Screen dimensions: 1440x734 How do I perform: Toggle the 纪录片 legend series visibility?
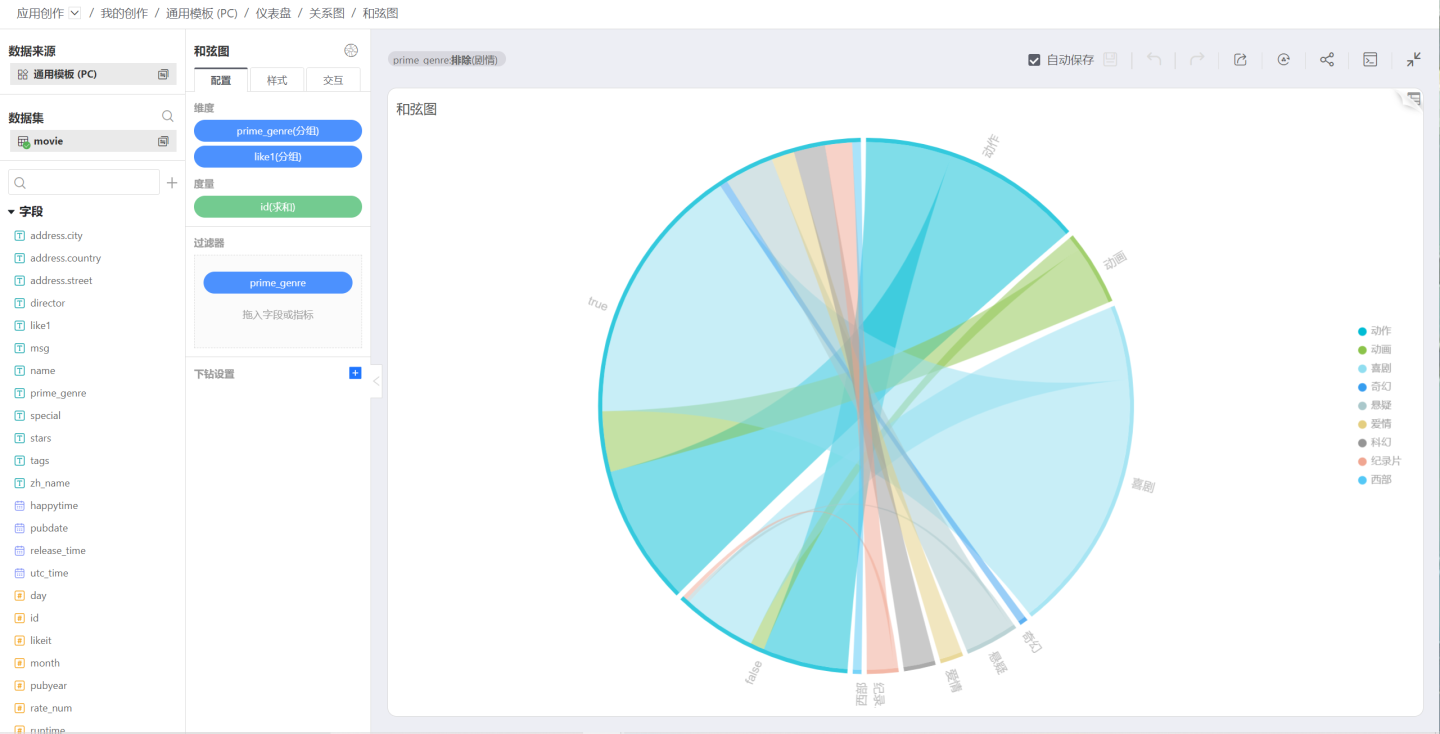point(1378,461)
